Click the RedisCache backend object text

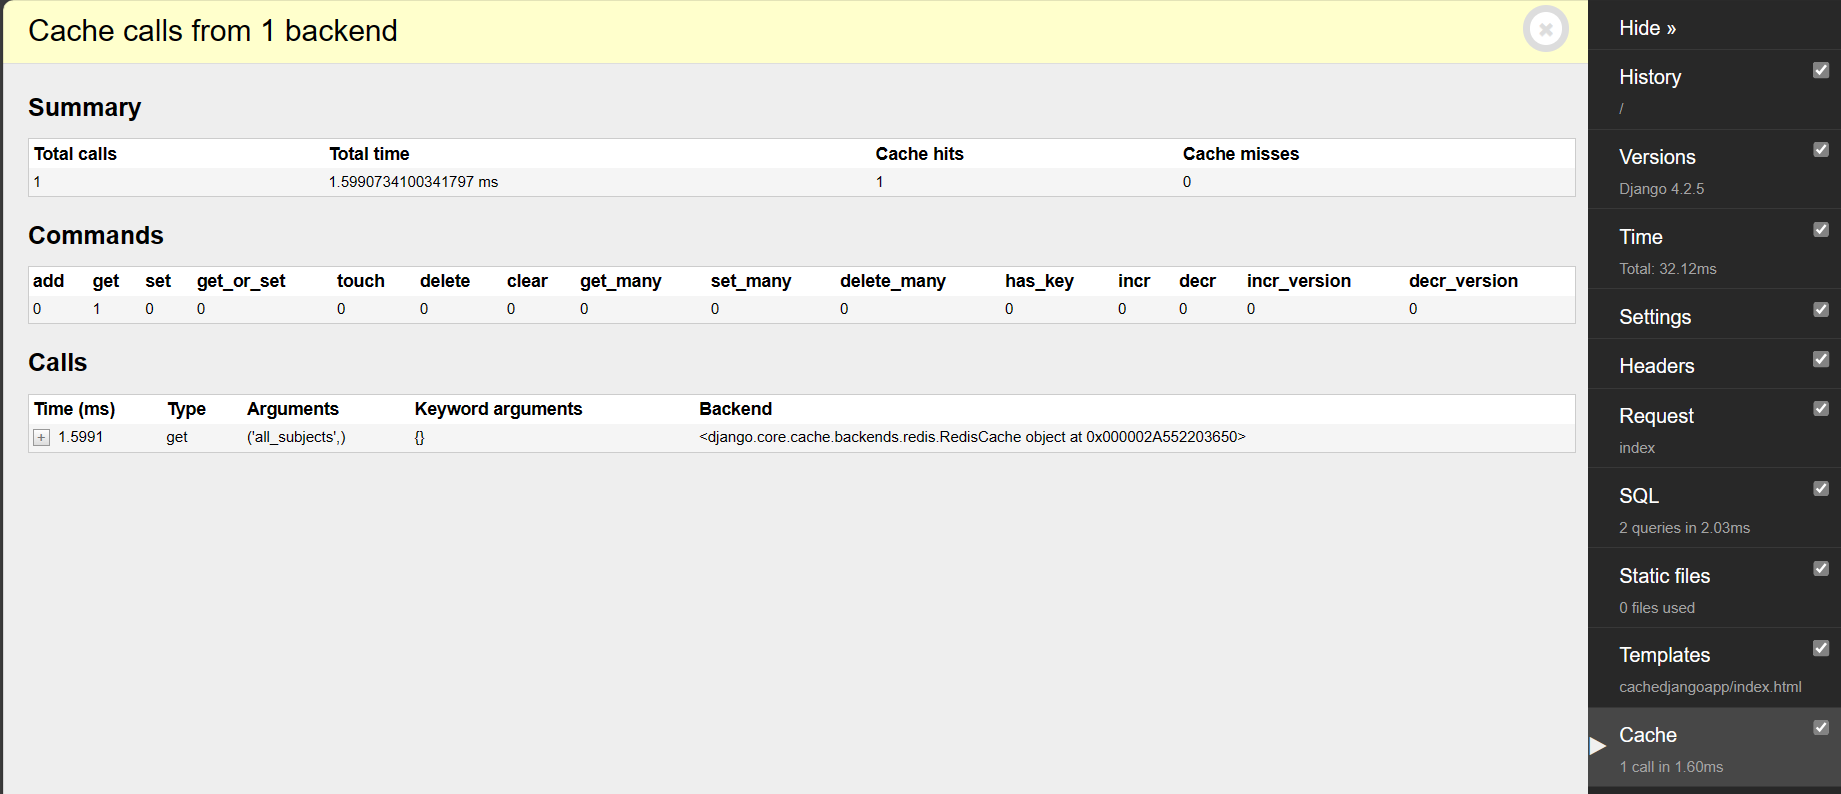pyautogui.click(x=972, y=437)
